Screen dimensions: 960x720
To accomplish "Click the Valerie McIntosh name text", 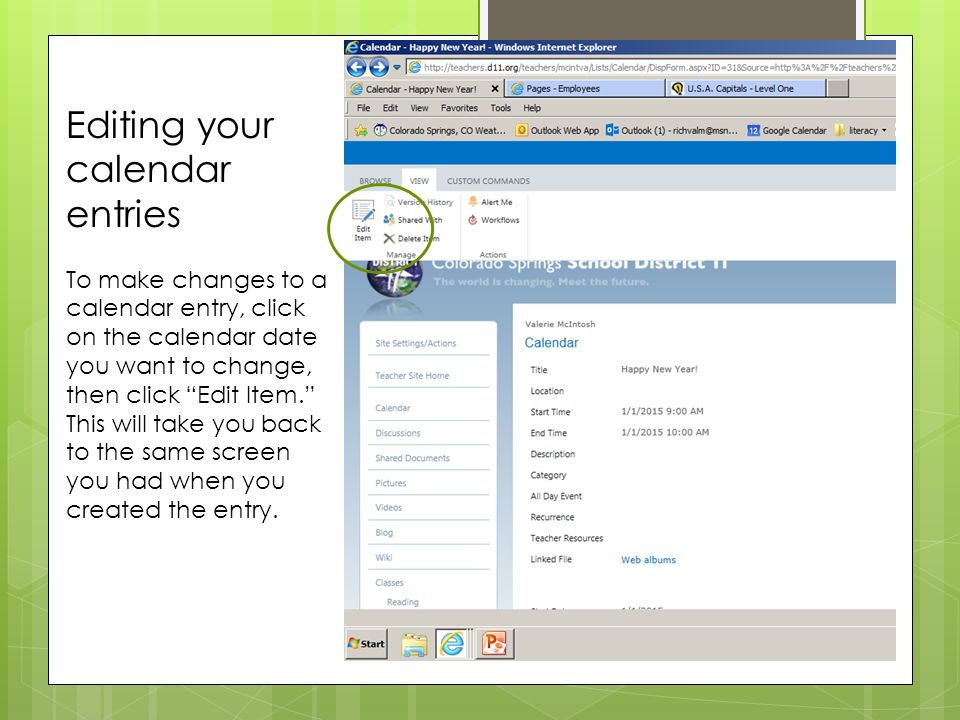I will (560, 324).
